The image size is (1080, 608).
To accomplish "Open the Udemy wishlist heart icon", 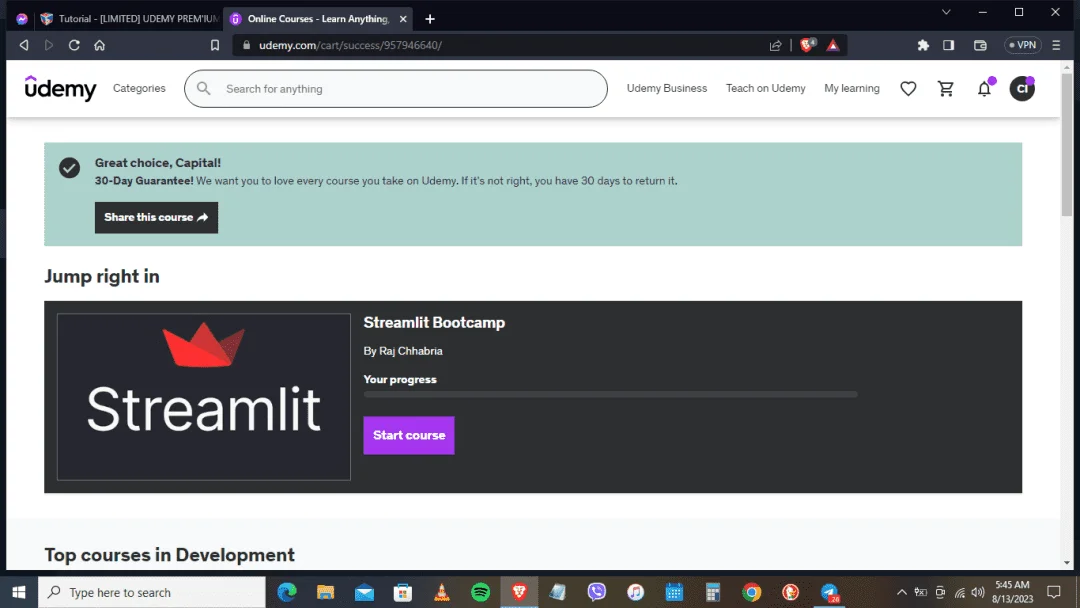I will click(908, 89).
